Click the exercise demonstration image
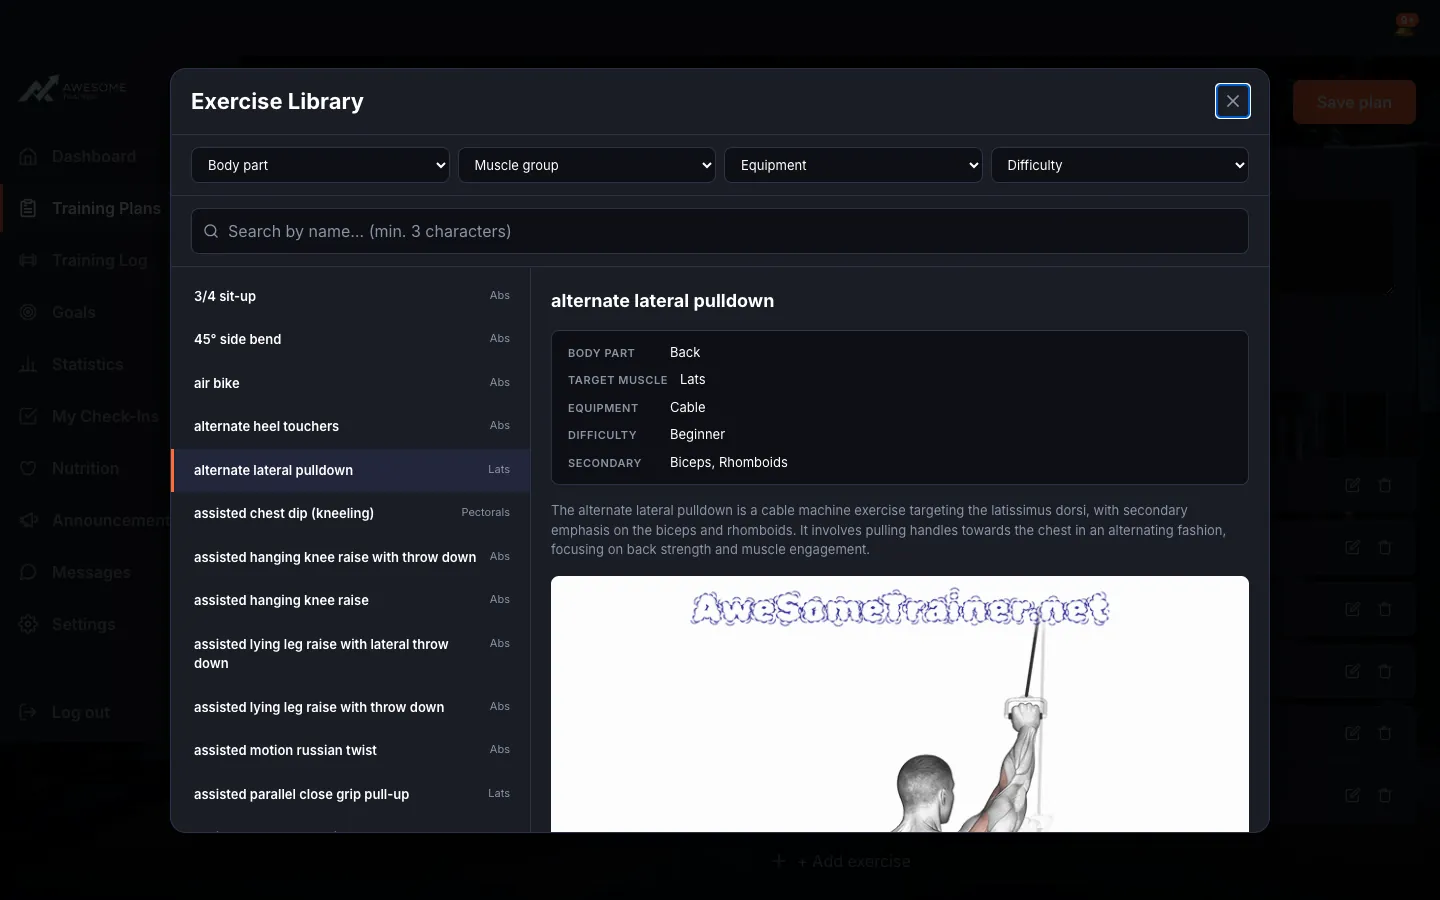The image size is (1440, 900). [900, 704]
